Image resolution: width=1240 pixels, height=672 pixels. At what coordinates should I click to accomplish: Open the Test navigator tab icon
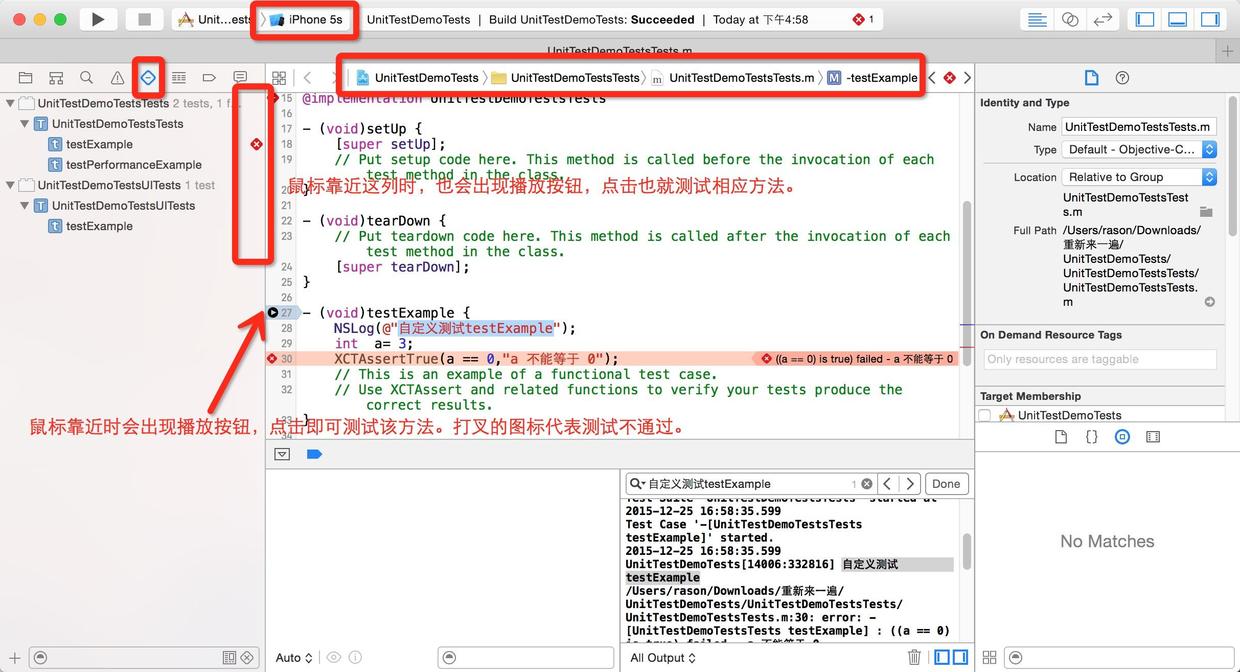click(148, 77)
